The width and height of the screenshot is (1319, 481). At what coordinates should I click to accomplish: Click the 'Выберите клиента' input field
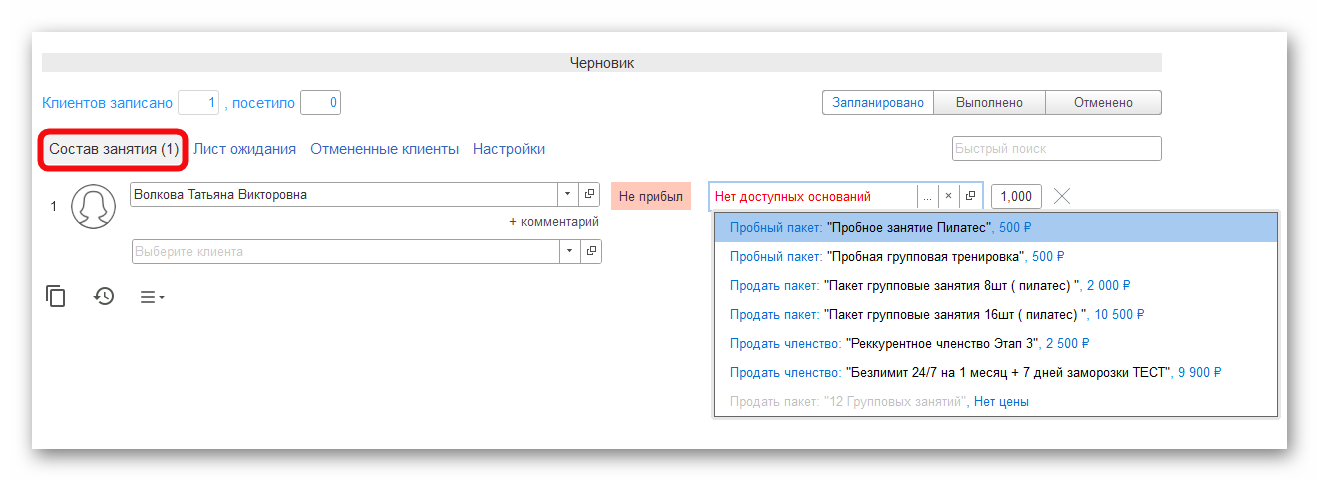(345, 251)
